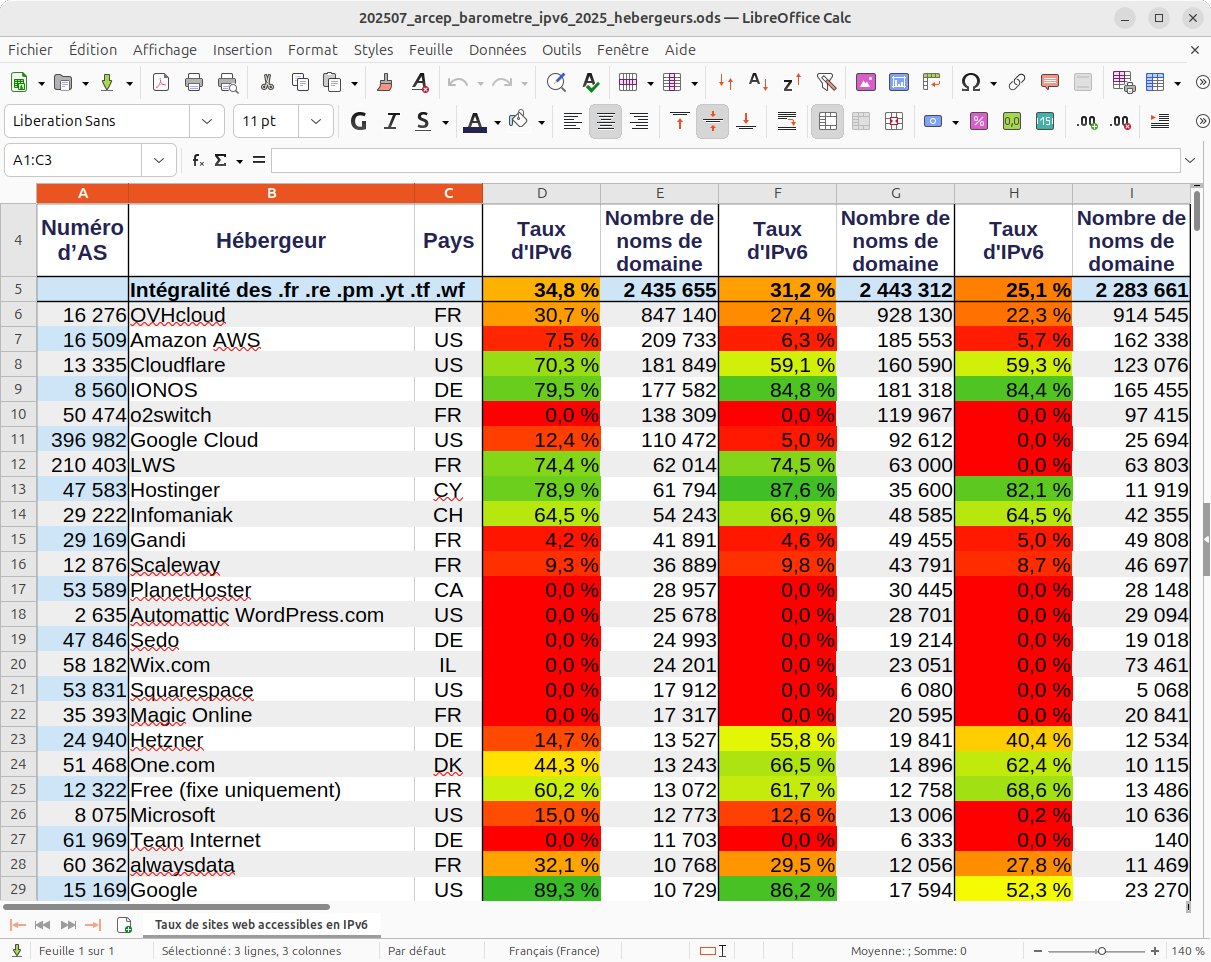Image resolution: width=1211 pixels, height=962 pixels.
Task: Open the Fichier menu
Action: (30, 50)
